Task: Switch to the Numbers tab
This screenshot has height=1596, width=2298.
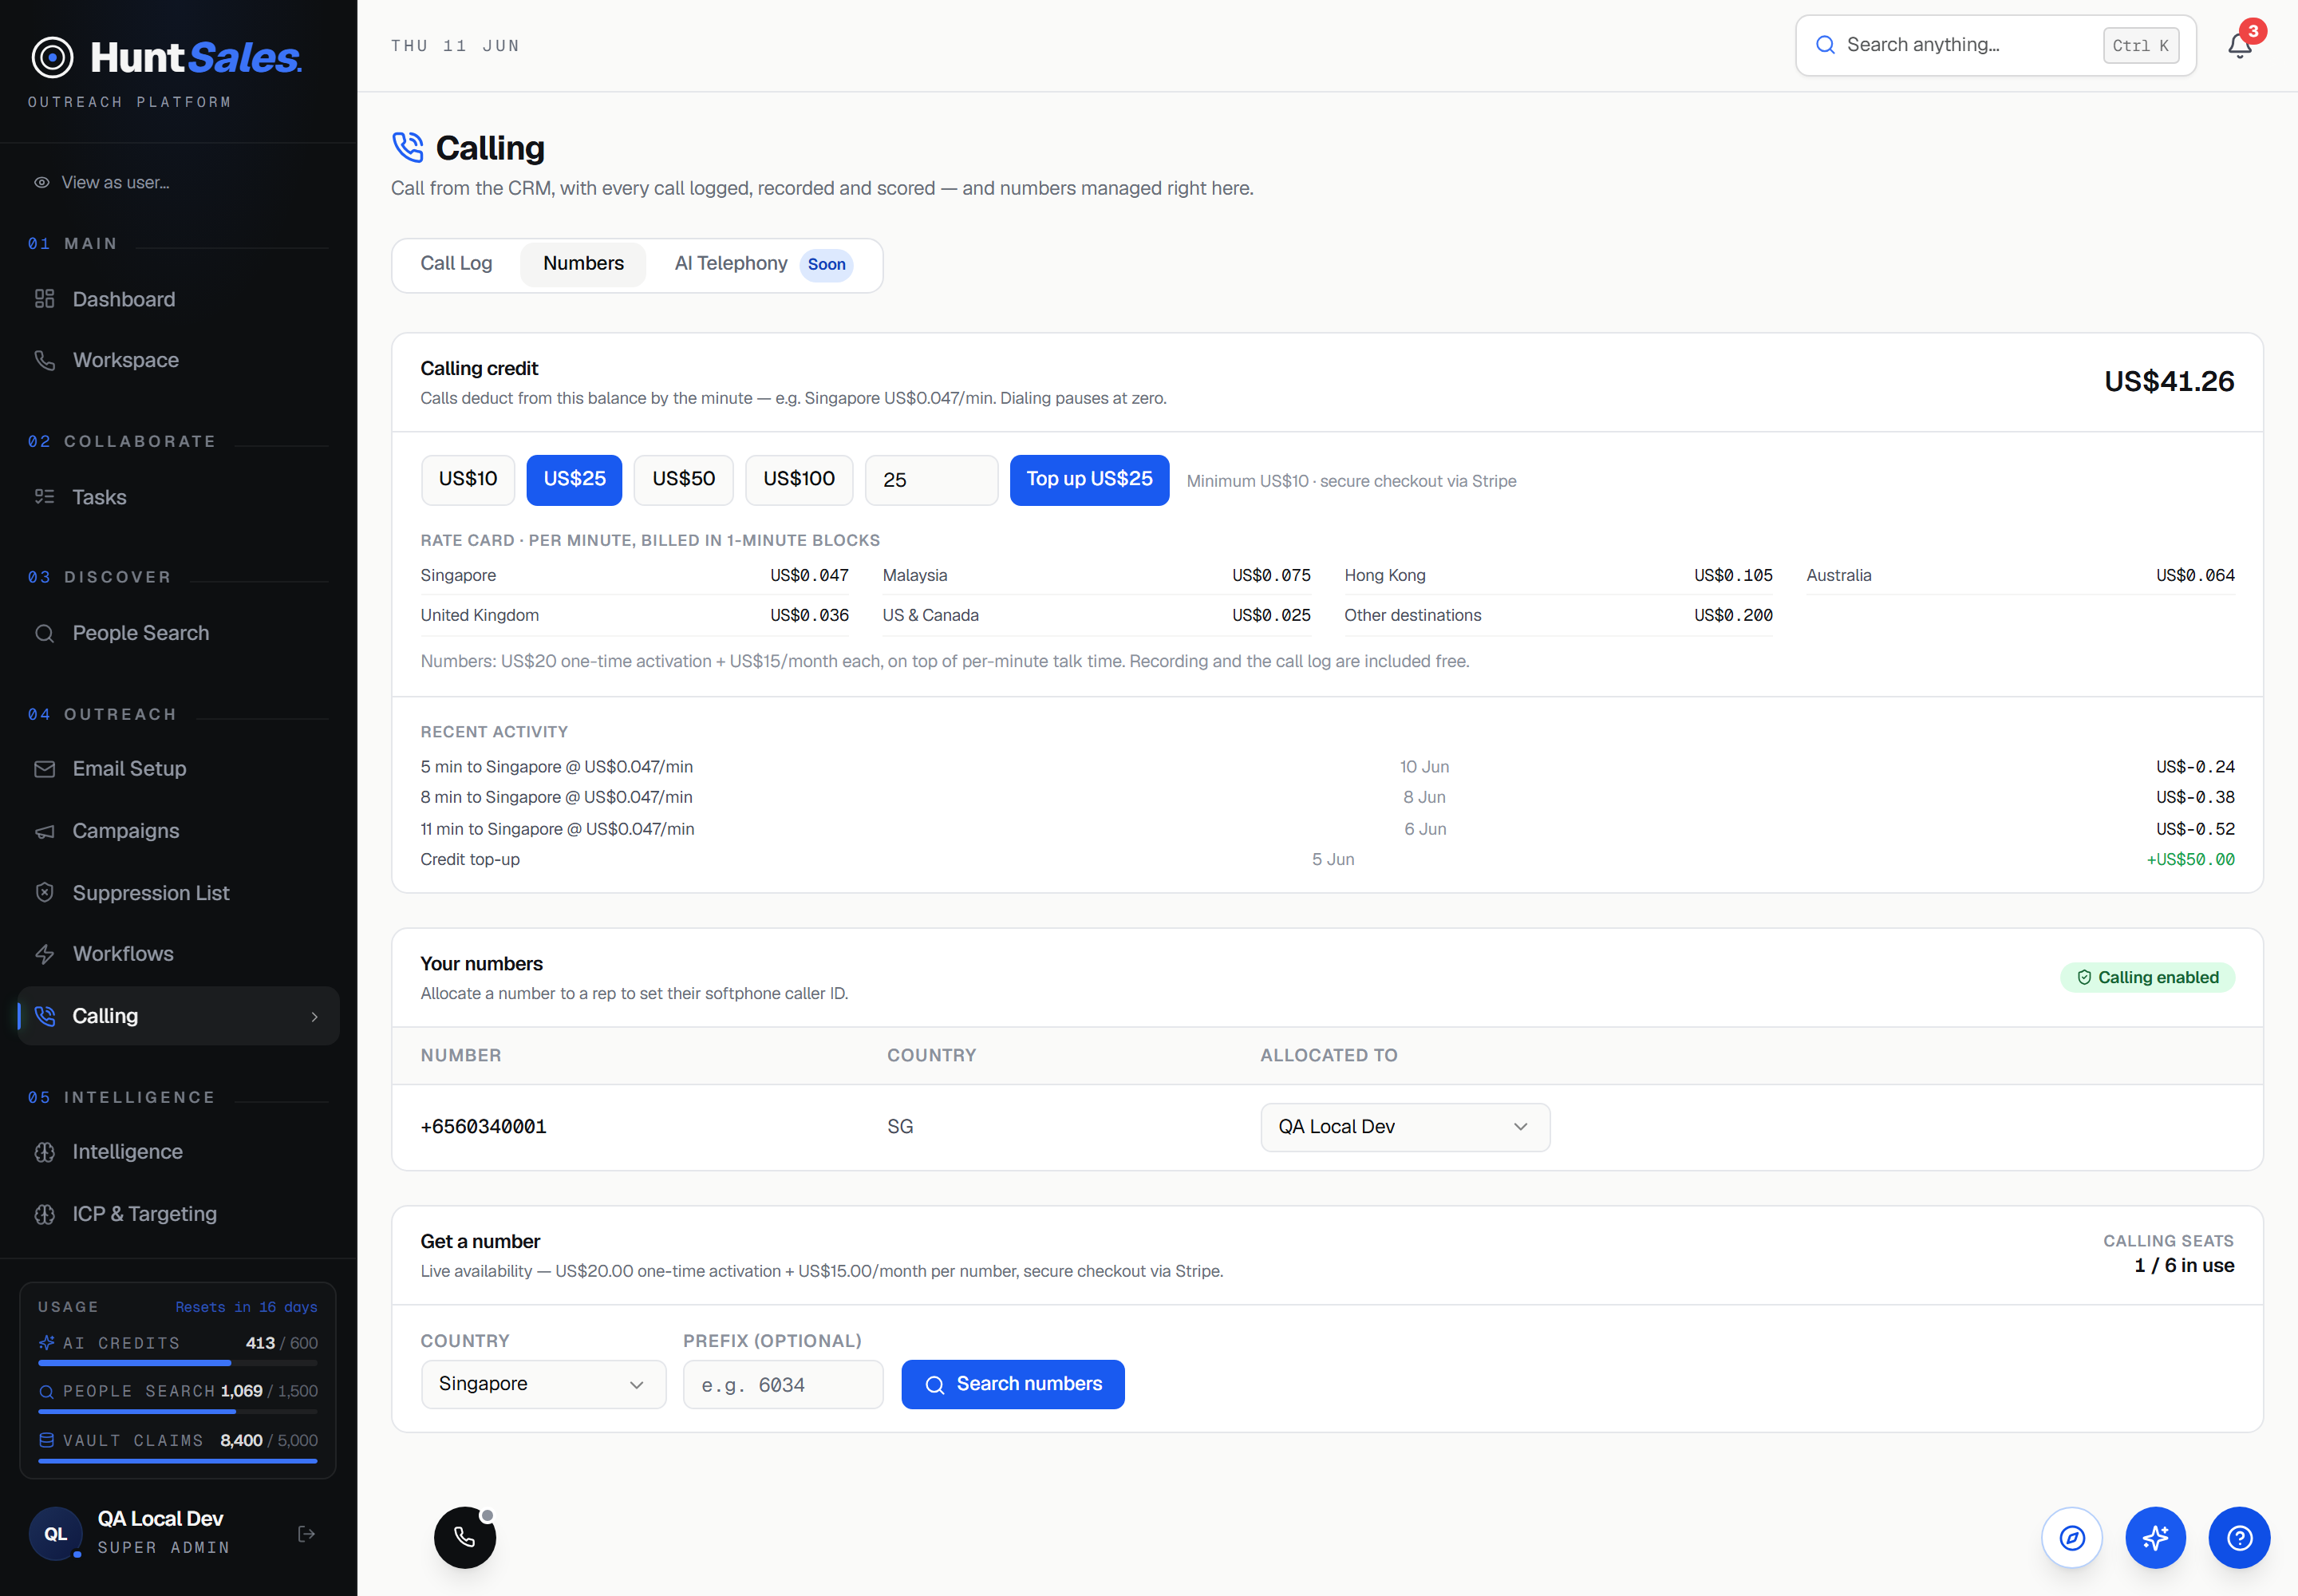Action: pyautogui.click(x=583, y=264)
